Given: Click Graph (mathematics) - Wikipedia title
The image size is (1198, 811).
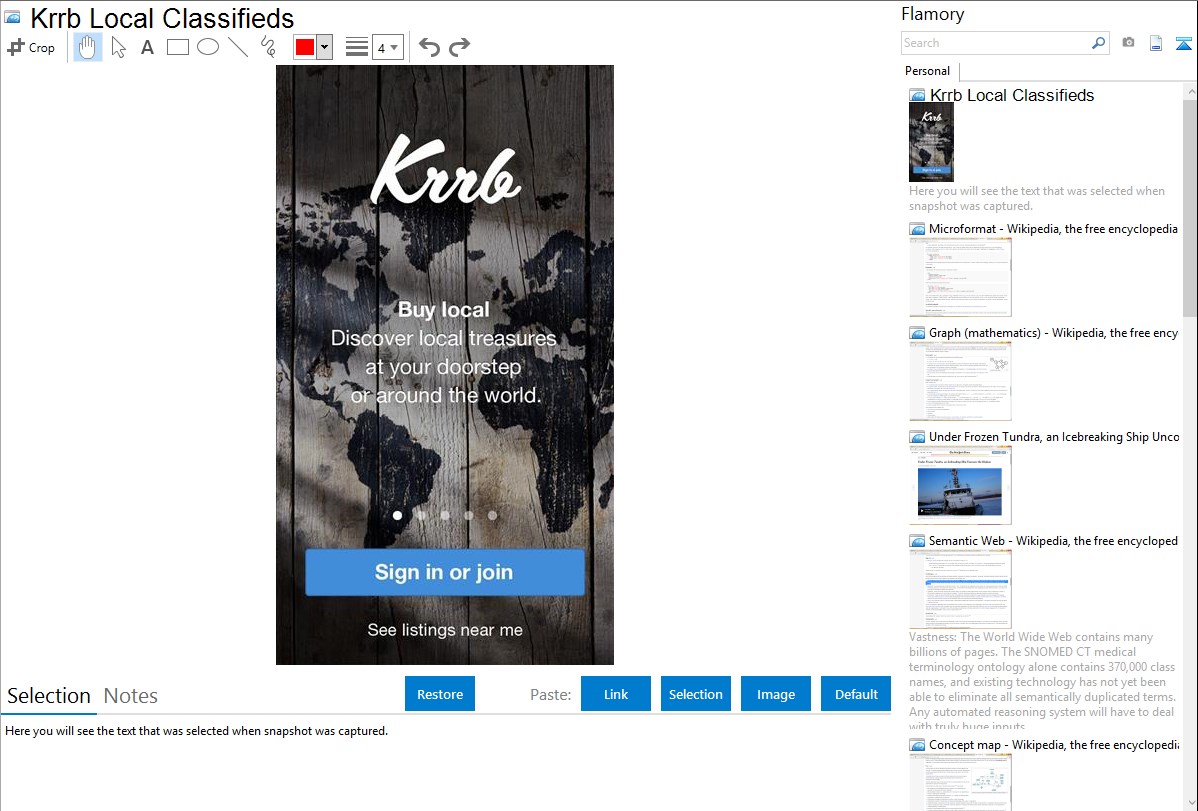Looking at the screenshot, I should (1053, 333).
